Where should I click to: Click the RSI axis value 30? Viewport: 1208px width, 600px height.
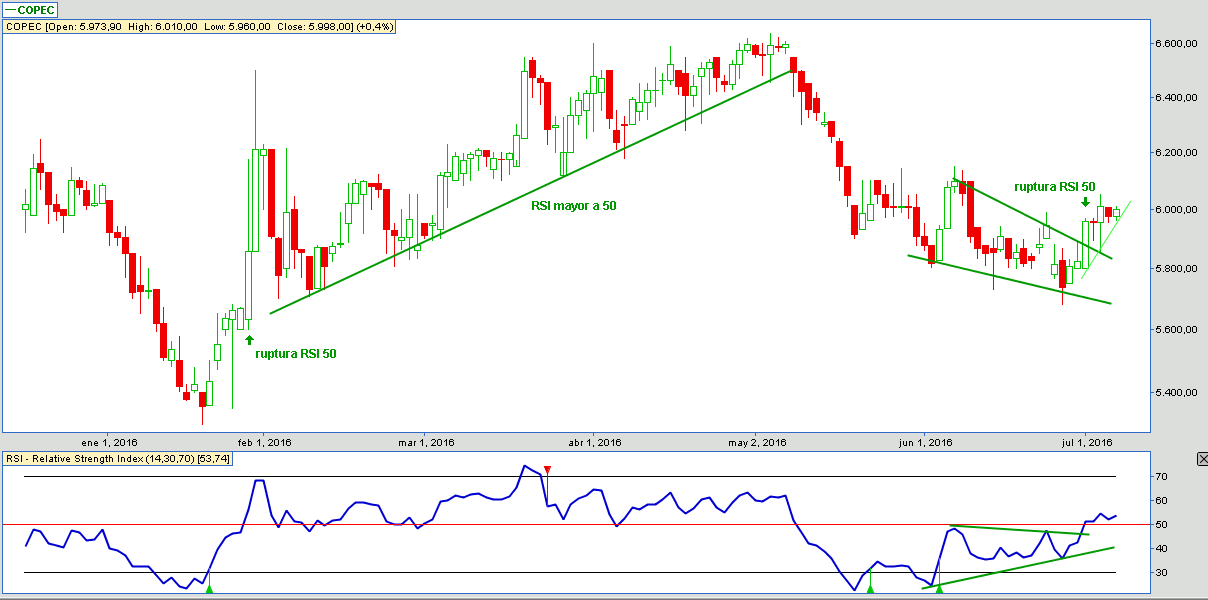click(1160, 573)
